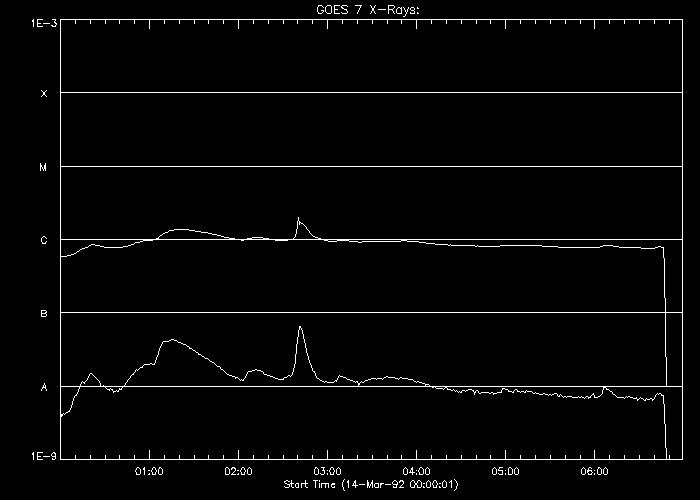
Task: Click the 'A' flare class label
Action: click(44, 388)
